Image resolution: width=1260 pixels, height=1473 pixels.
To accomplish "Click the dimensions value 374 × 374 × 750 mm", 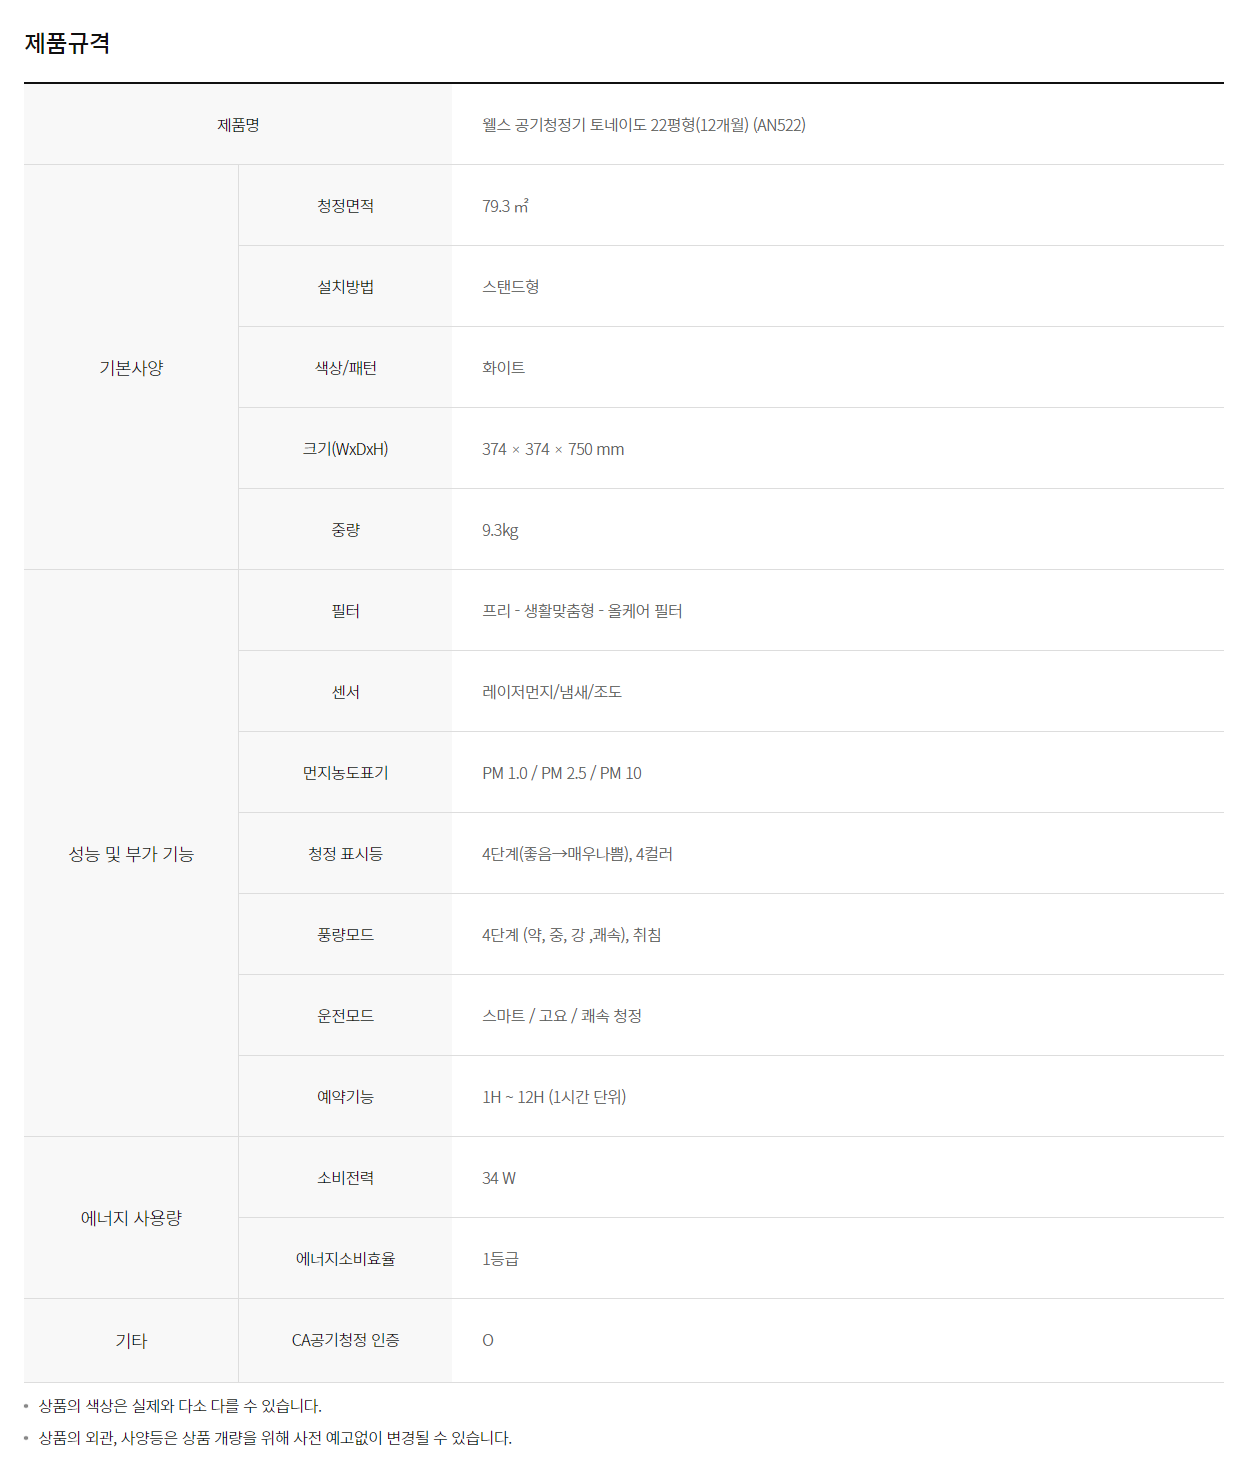I will pos(552,449).
